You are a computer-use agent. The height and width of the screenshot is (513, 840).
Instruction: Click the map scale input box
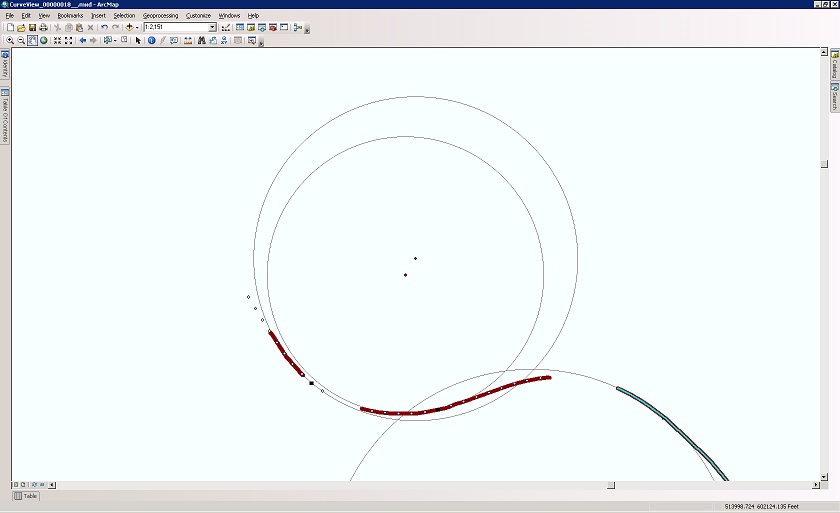176,27
